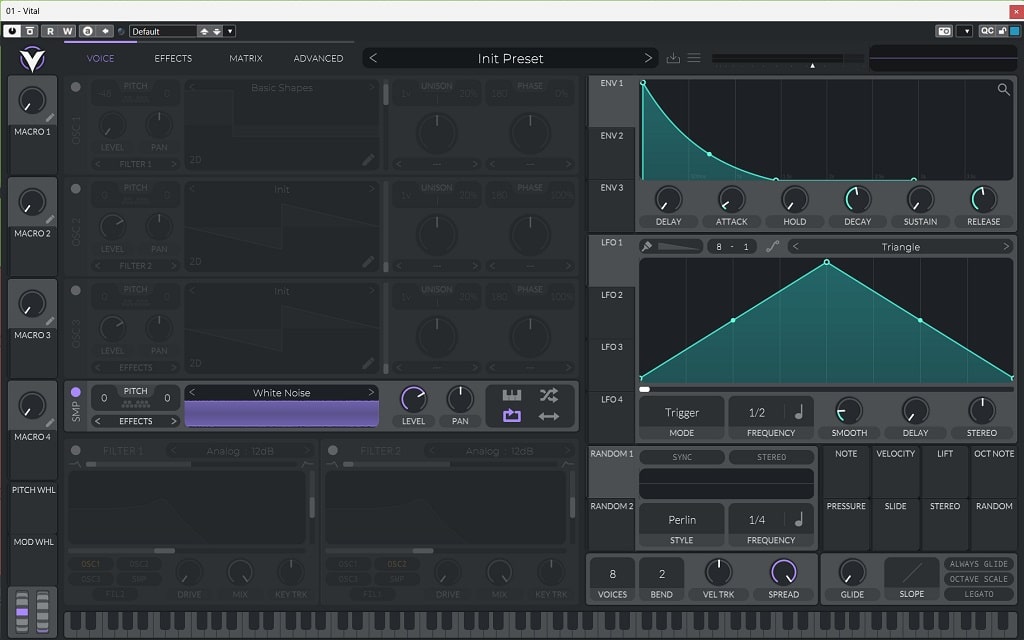
Task: Click the OCT NOTE modulation source
Action: pos(994,472)
